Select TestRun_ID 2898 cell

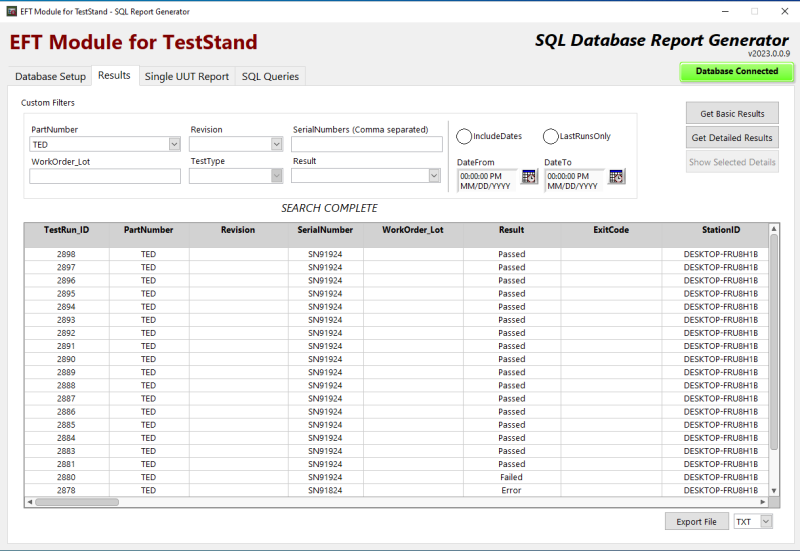[66, 254]
